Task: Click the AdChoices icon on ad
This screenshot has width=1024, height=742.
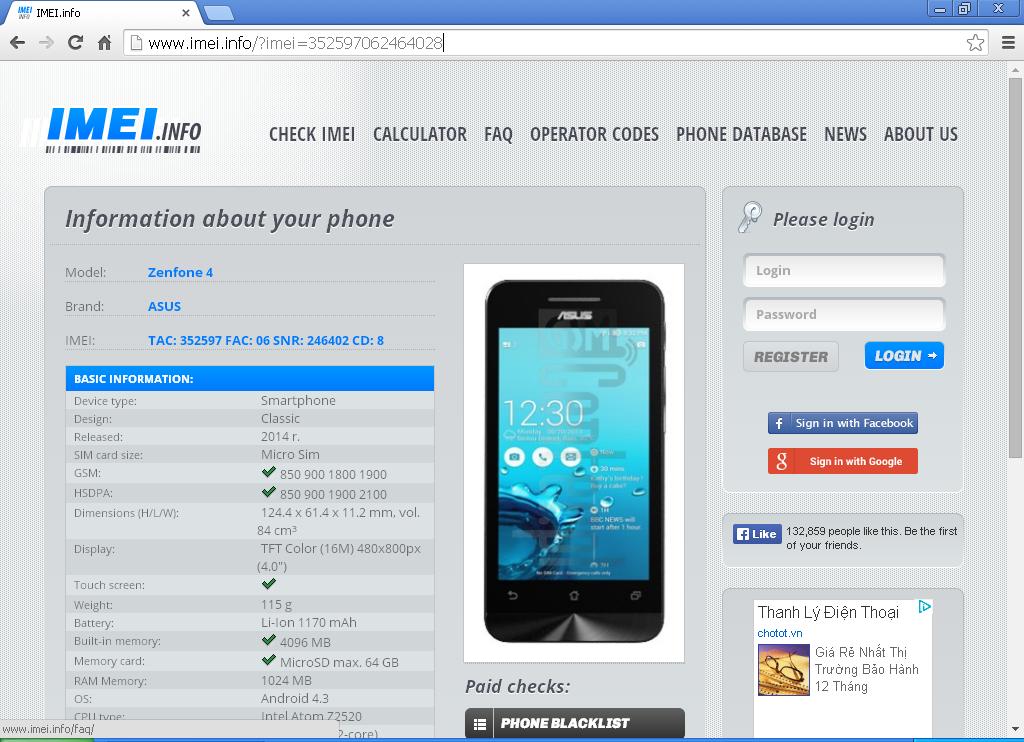Action: pos(925,607)
